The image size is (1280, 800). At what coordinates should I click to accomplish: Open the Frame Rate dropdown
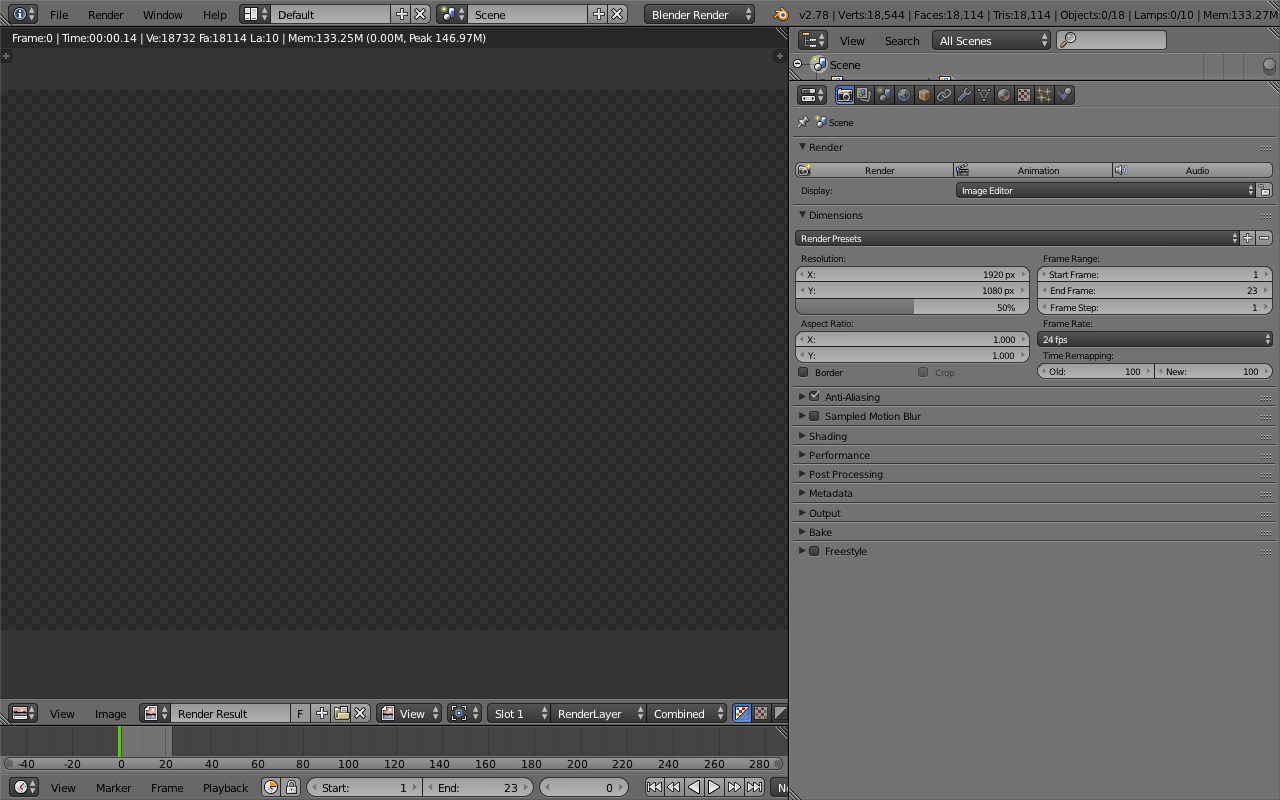click(1155, 339)
